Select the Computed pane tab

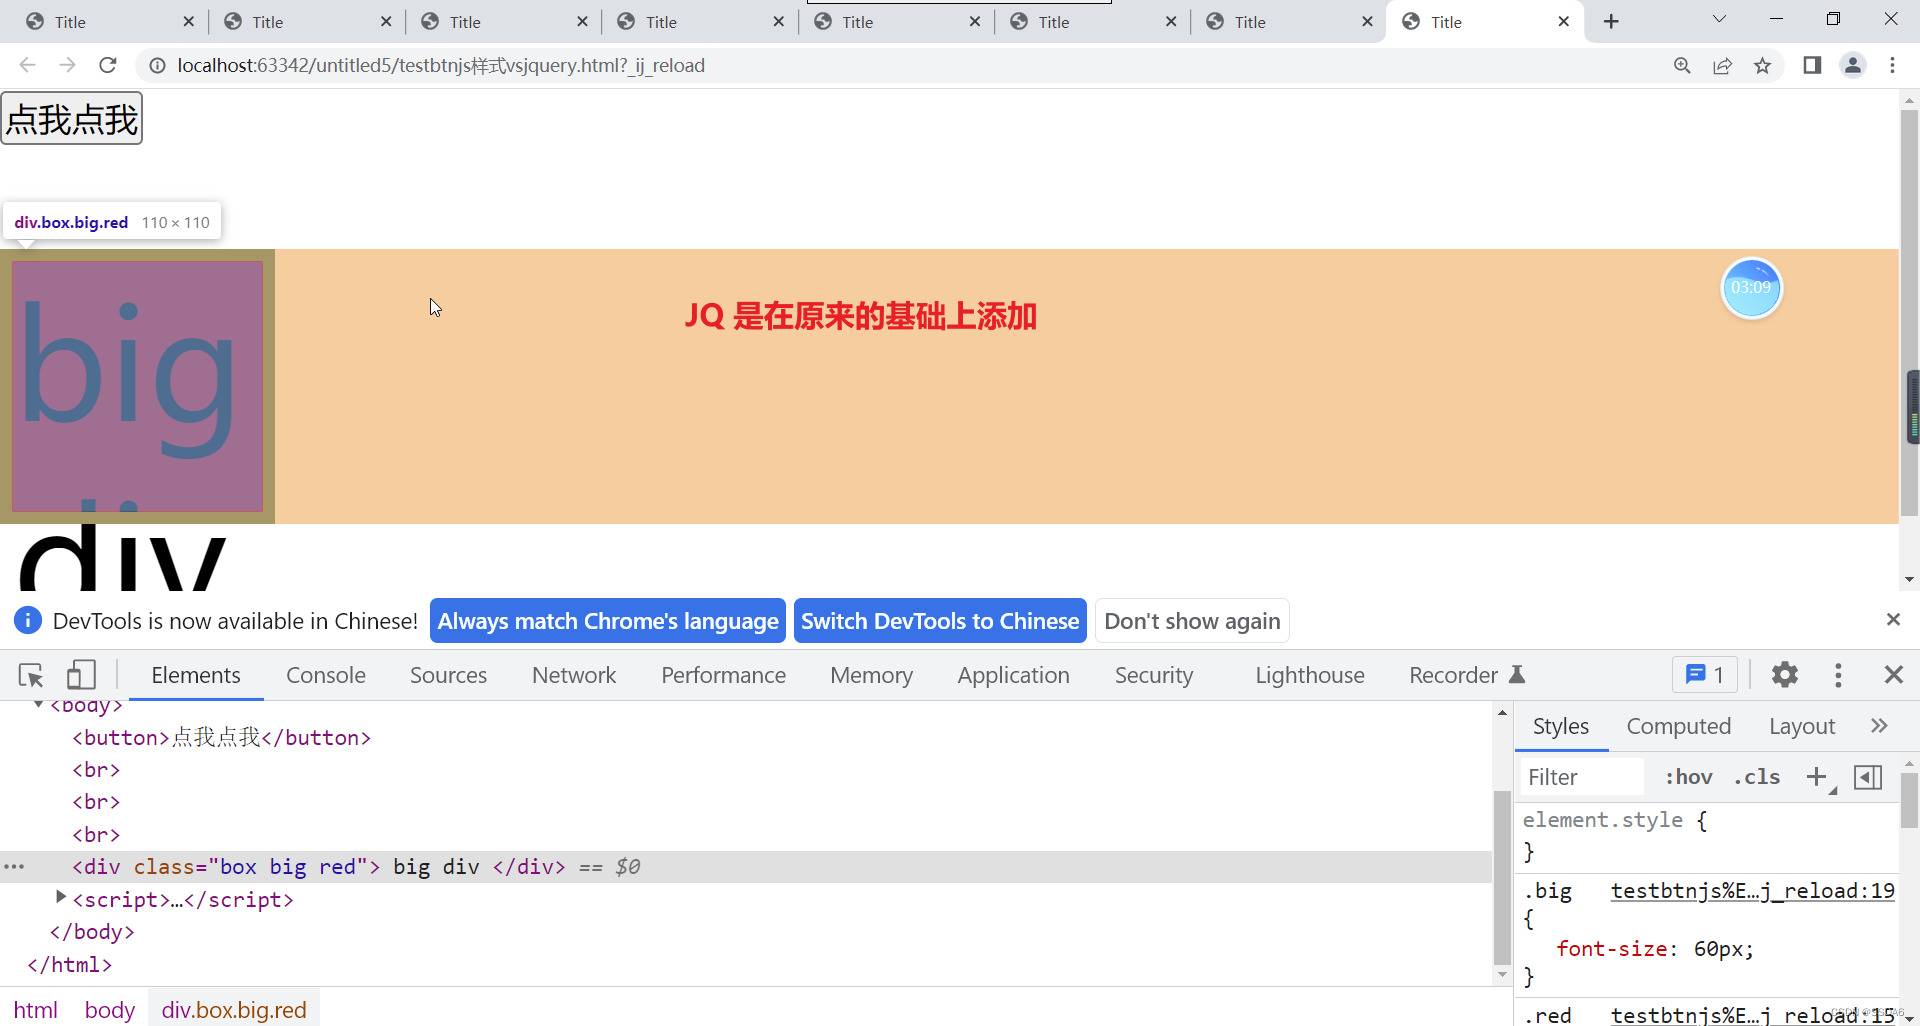coord(1678,726)
